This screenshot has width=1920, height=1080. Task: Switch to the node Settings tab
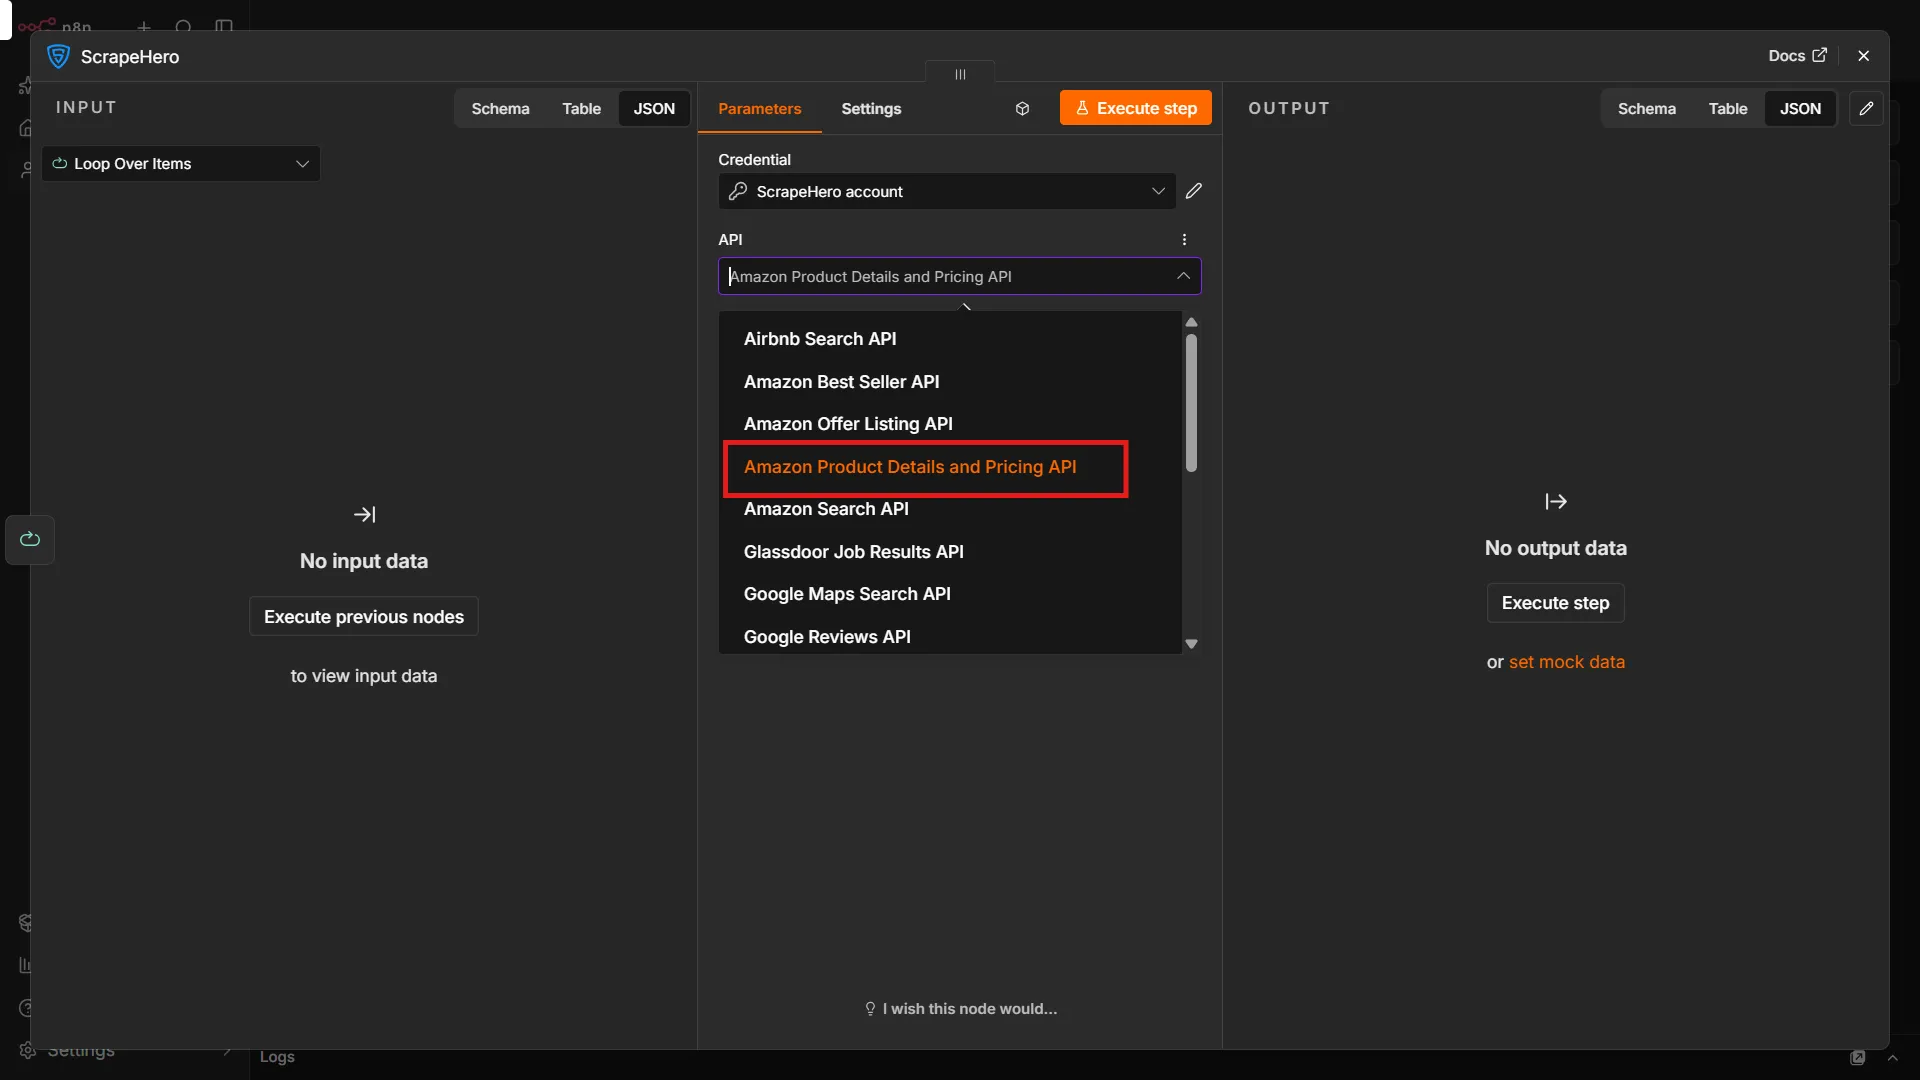(871, 109)
